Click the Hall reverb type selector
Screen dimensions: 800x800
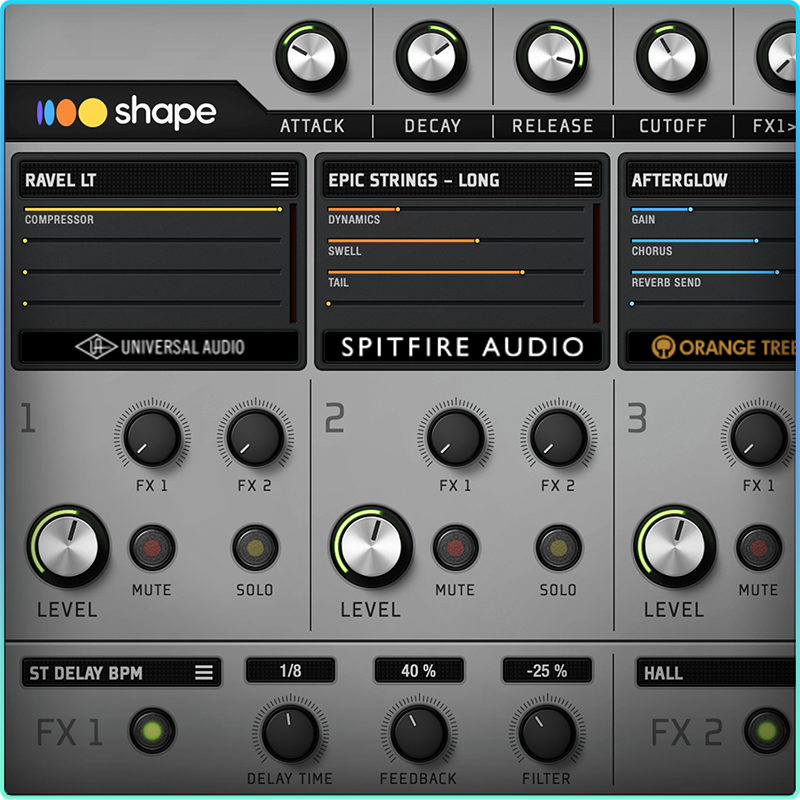pyautogui.click(x=716, y=673)
